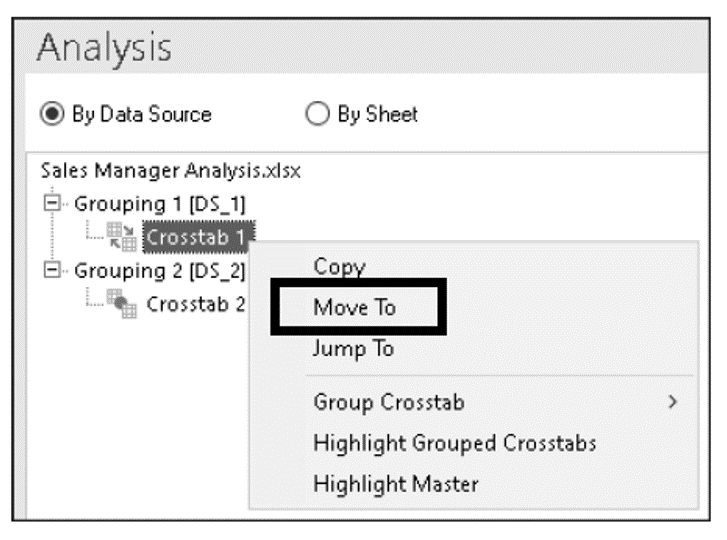
Task: Collapse the Grouping 2 [DS_2] node
Action: coord(52,270)
